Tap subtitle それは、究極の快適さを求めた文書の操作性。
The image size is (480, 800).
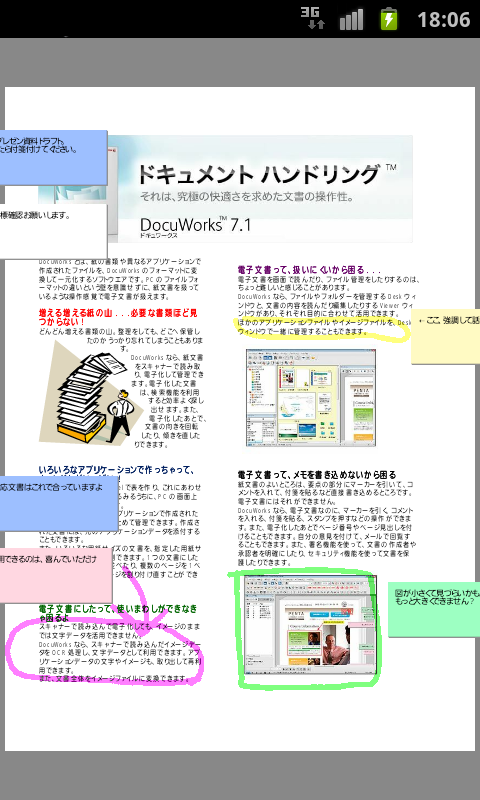pos(247,196)
